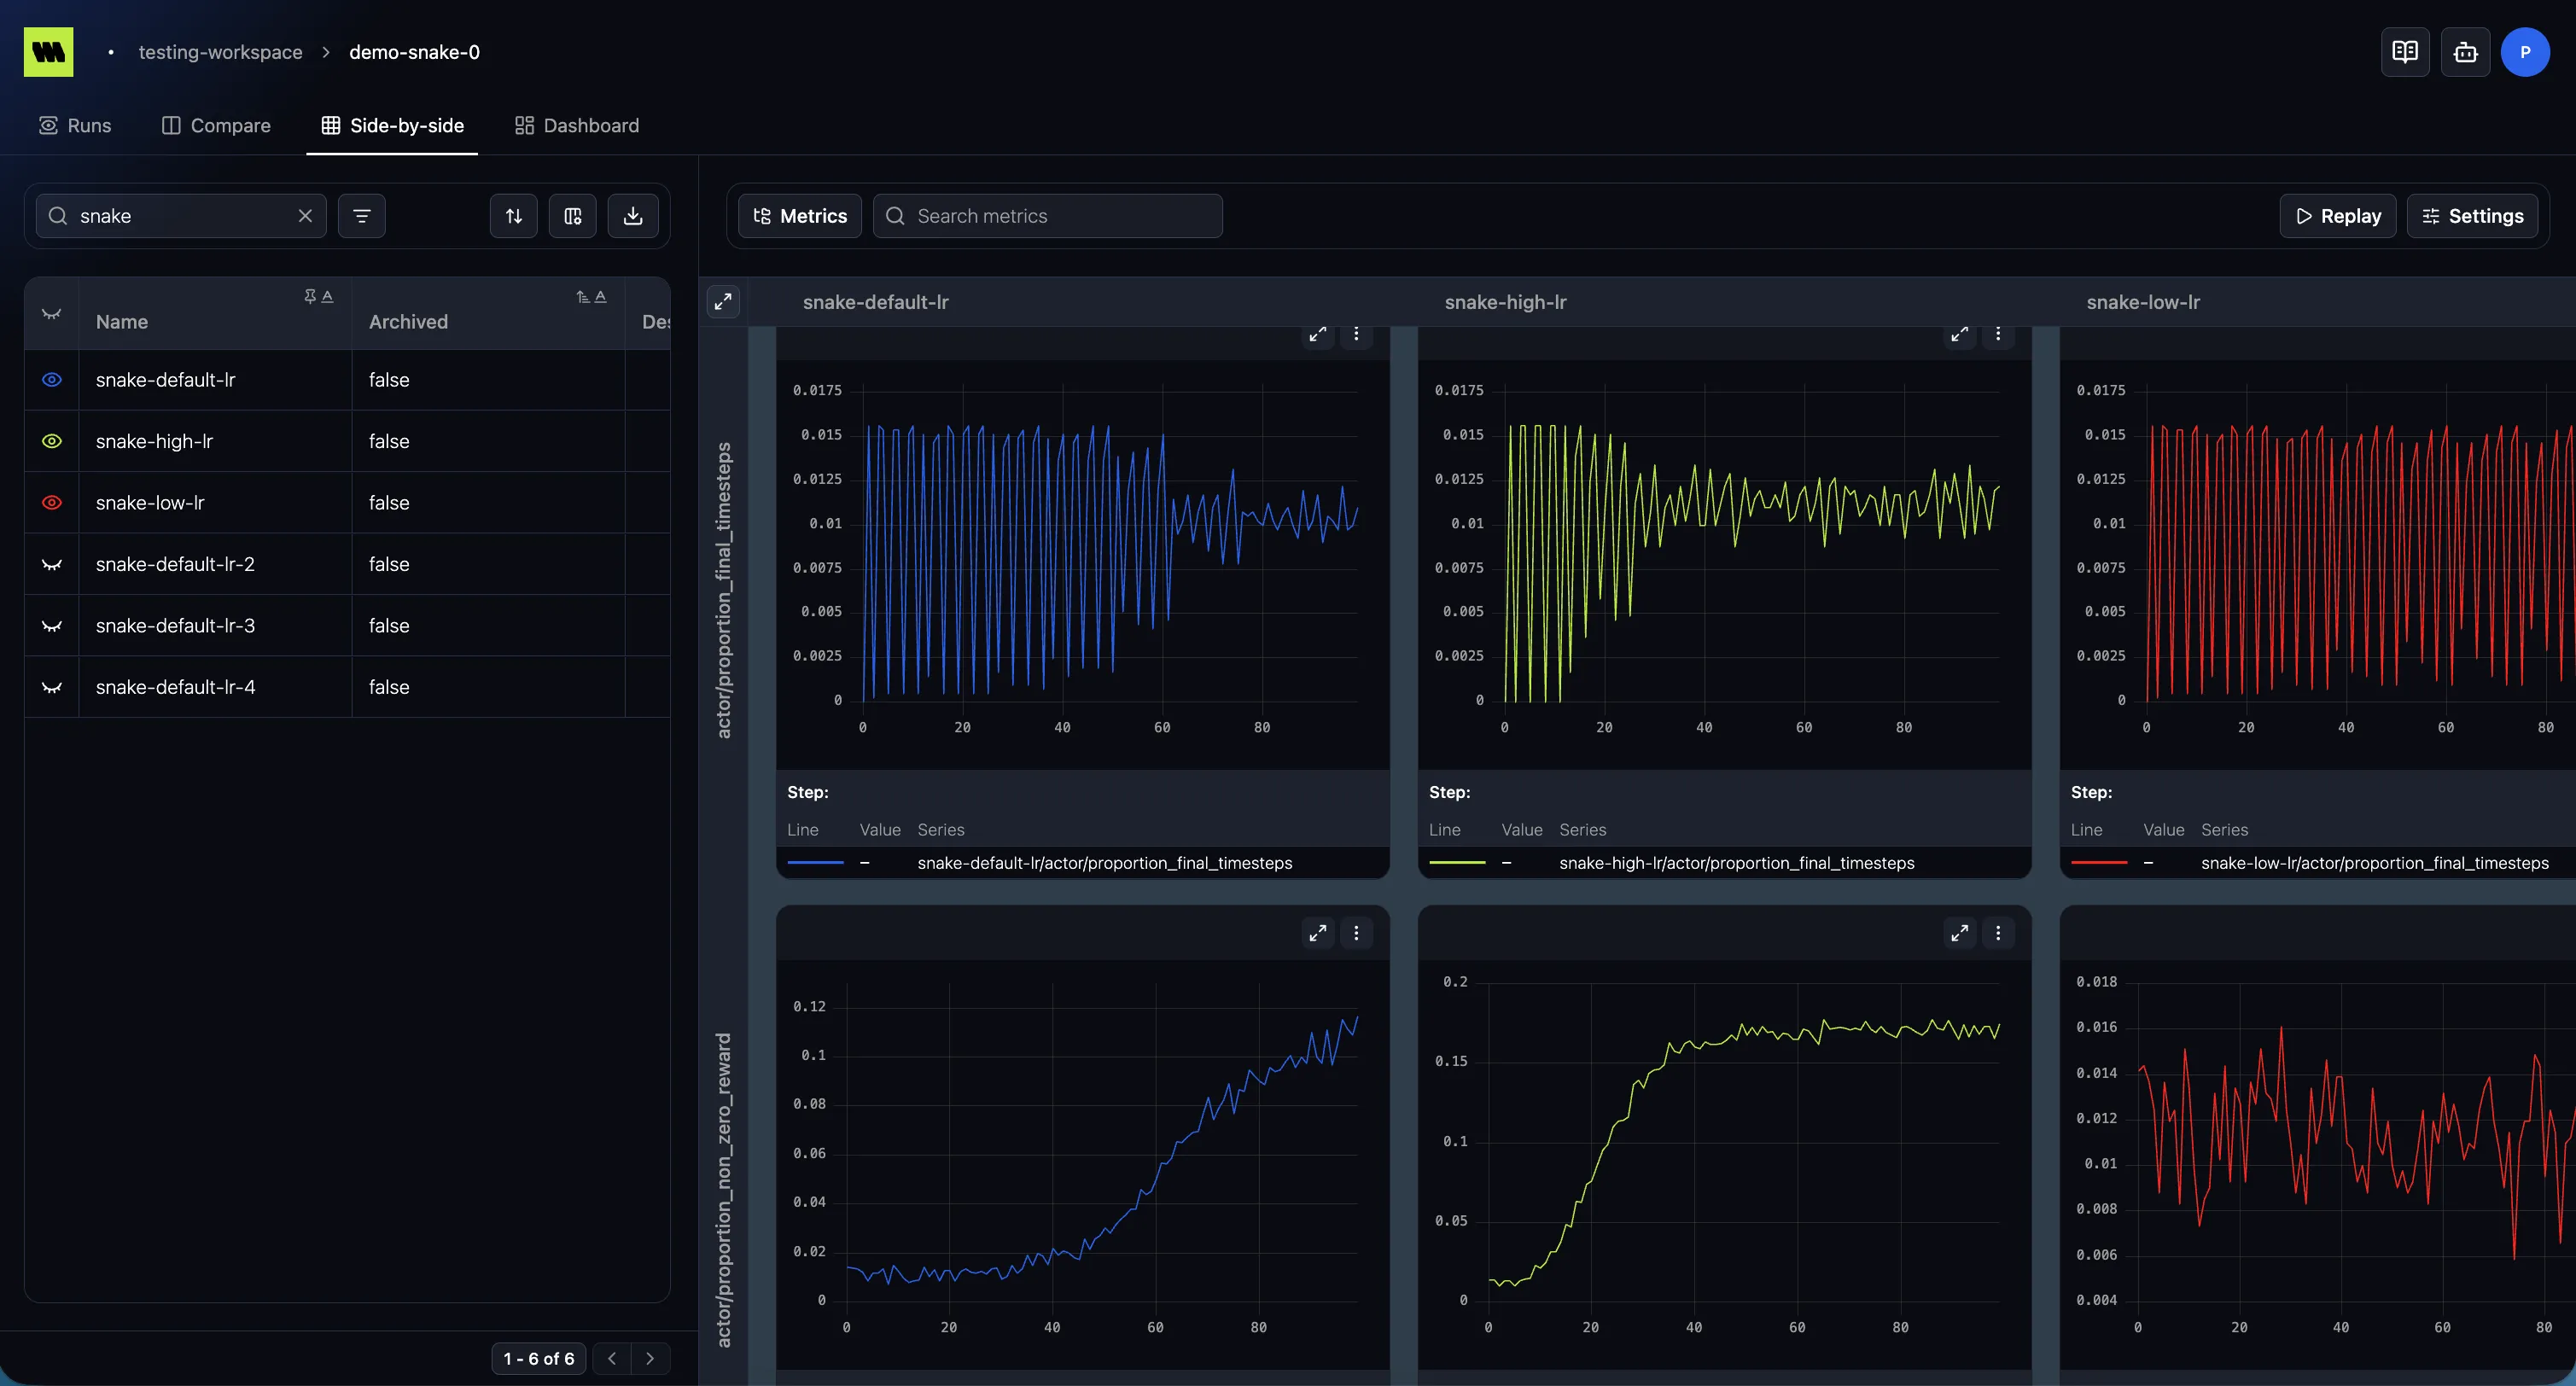This screenshot has height=1386, width=2576.
Task: Expand snake-default-lr proportion_final_timesteps chart
Action: pos(1318,334)
